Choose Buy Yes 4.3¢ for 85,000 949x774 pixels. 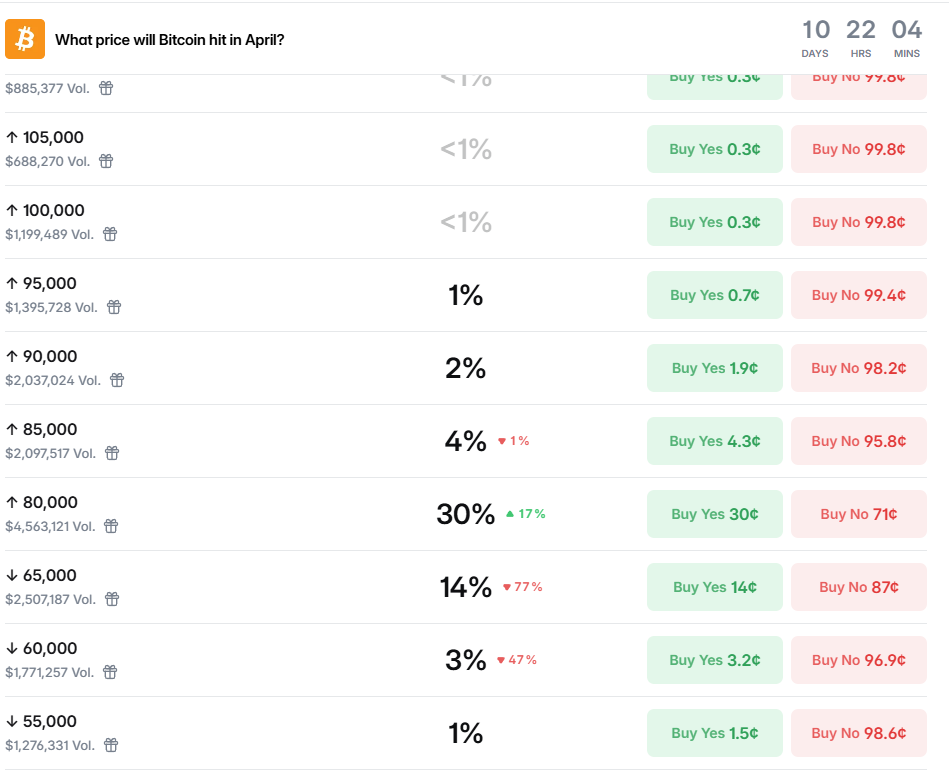coord(714,441)
